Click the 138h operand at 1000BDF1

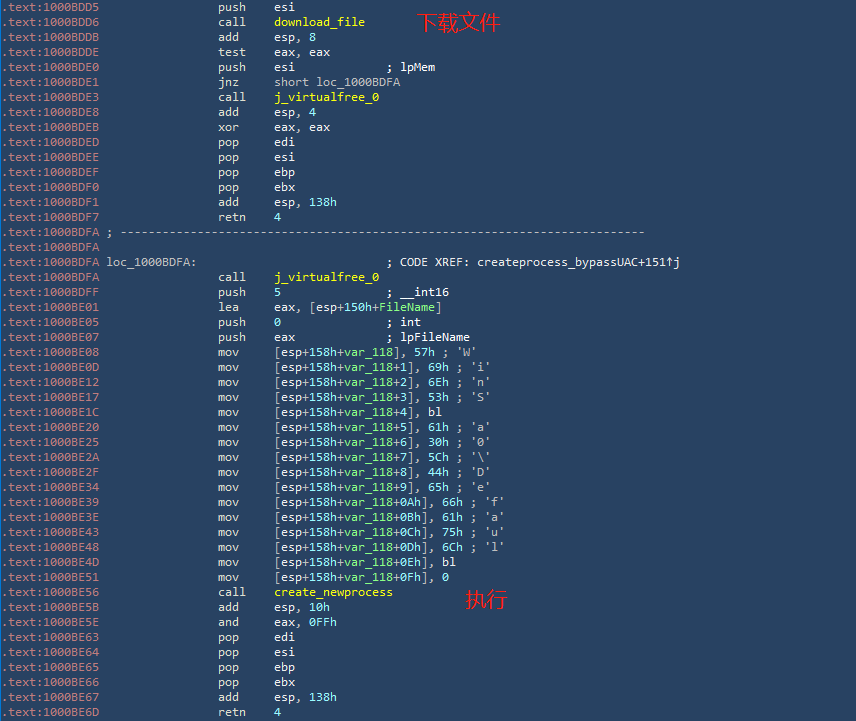coord(323,202)
